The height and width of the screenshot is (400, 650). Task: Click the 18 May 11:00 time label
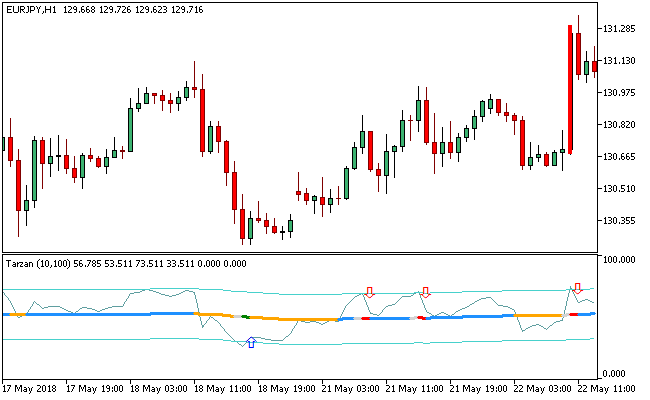[223, 389]
